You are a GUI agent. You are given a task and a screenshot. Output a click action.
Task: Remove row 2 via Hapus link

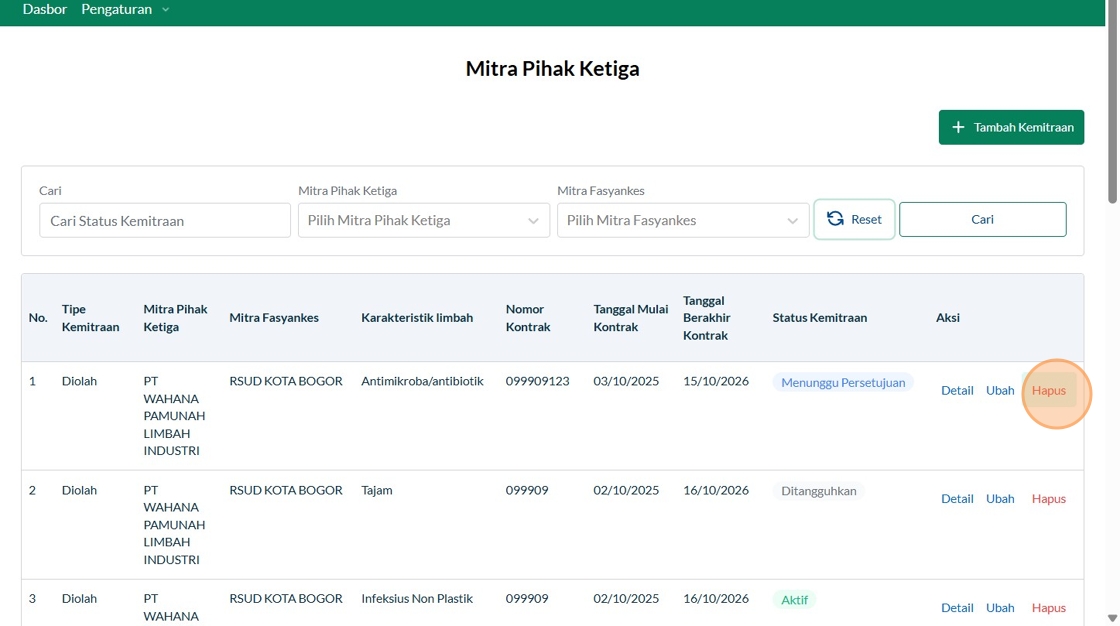1049,499
